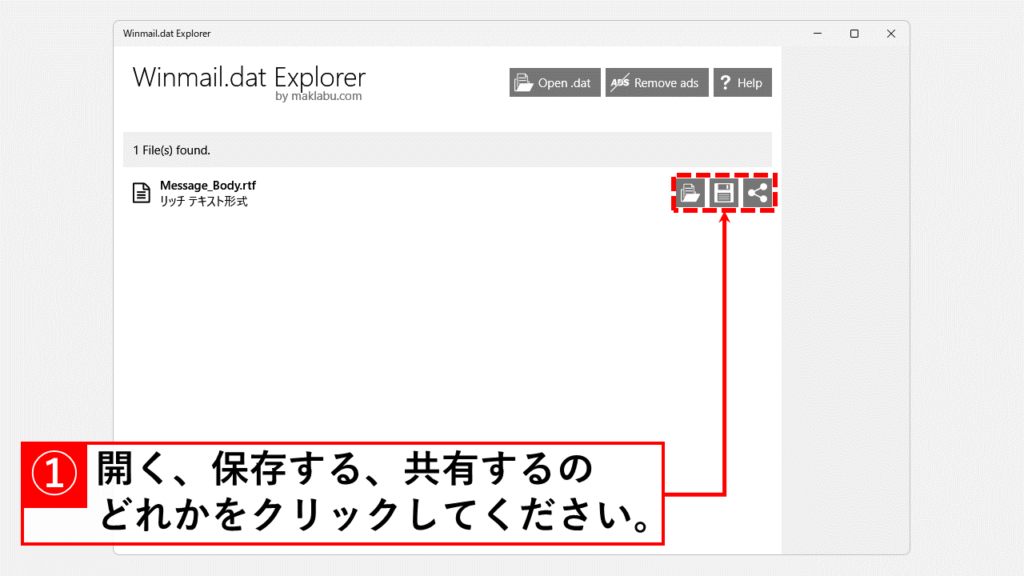The image size is (1024, 576).
Task: Open the "Help" text label
Action: click(750, 83)
